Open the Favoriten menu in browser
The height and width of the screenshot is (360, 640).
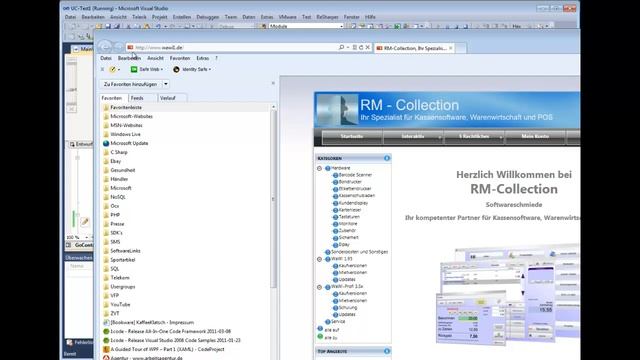(x=180, y=58)
